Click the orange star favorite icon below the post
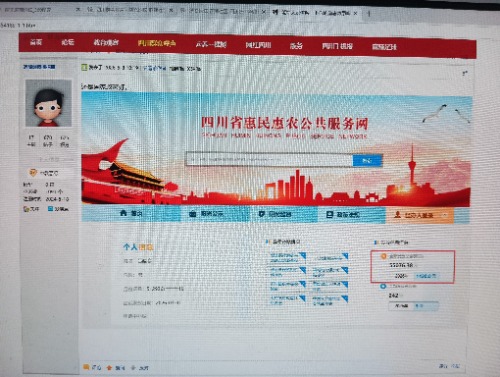The height and width of the screenshot is (377, 500). point(109,368)
